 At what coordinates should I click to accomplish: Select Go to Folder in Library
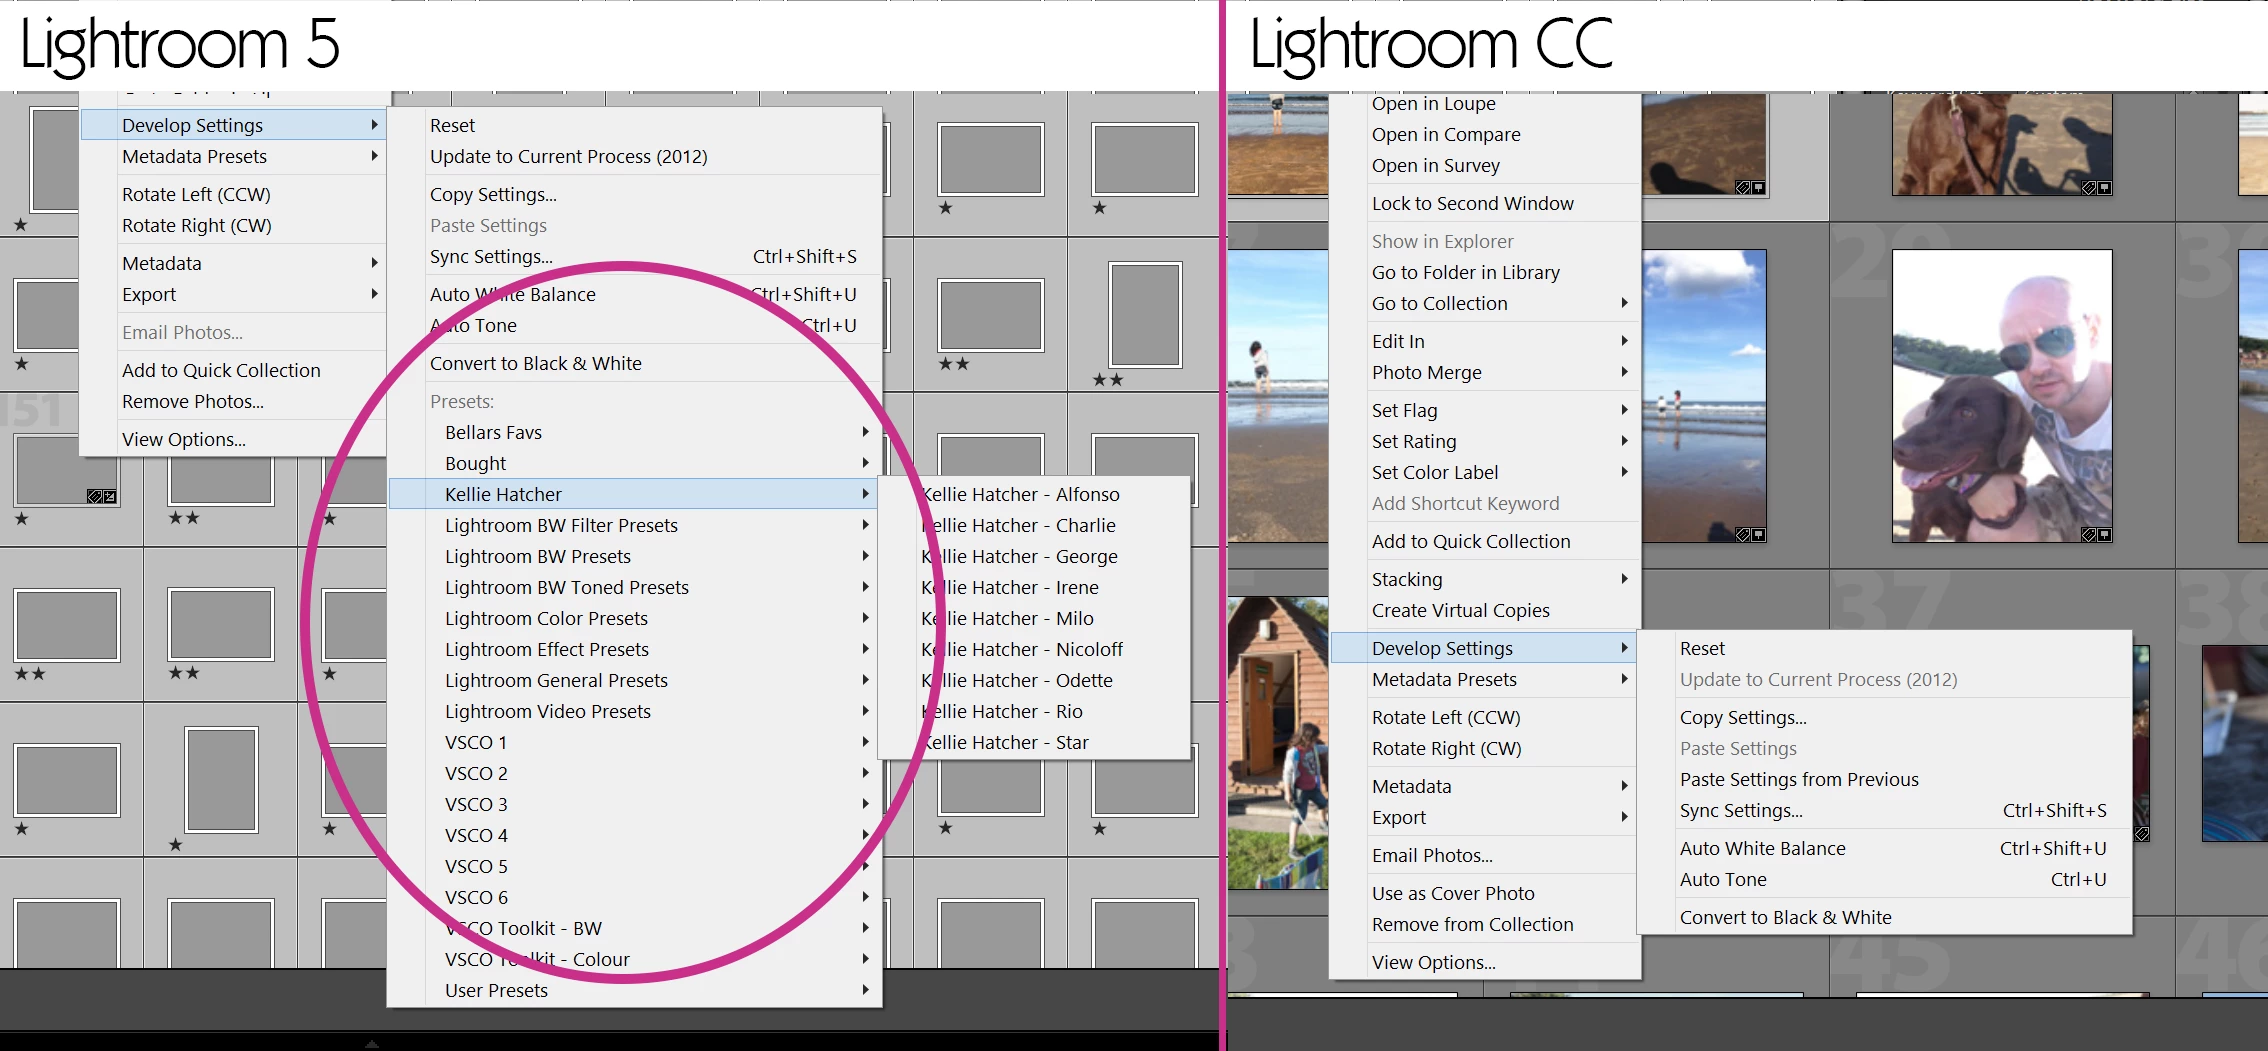click(x=1485, y=272)
